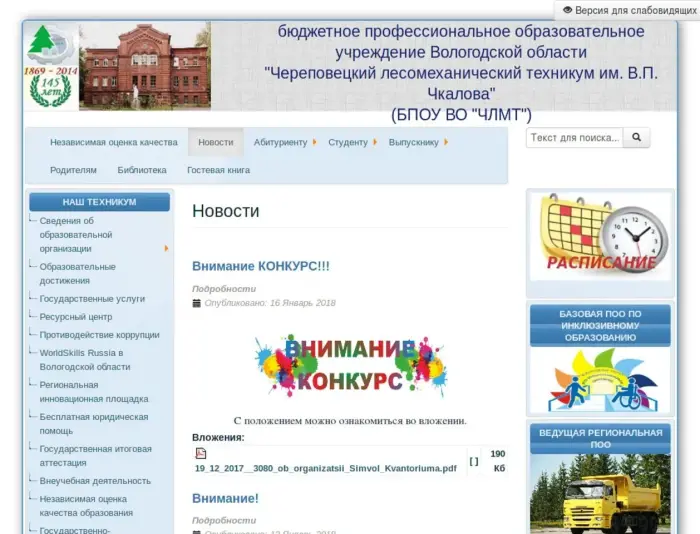The width and height of the screenshot is (700, 534).
Task: Open Образовательные достижения in sidebar
Action: point(78,274)
